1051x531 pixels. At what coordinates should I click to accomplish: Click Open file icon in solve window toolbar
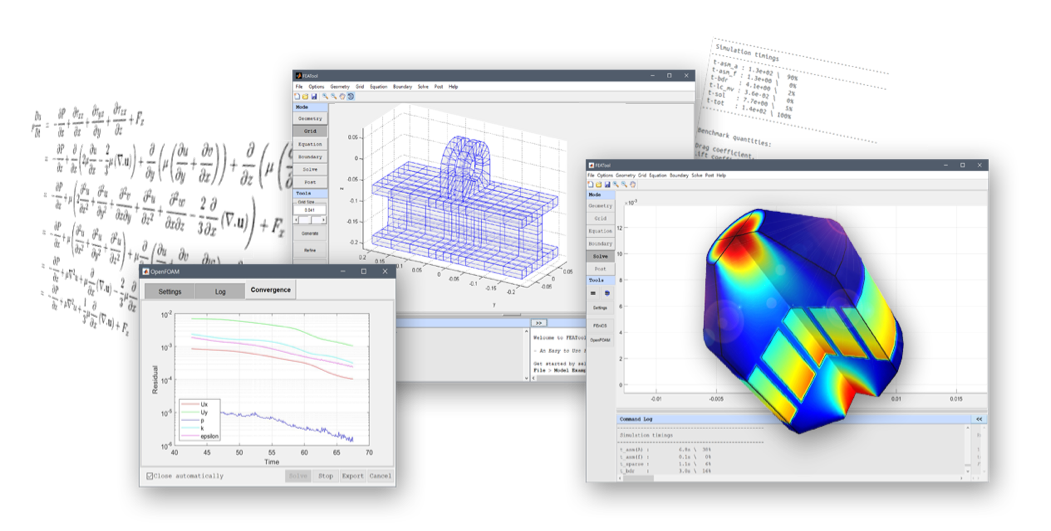point(599,184)
